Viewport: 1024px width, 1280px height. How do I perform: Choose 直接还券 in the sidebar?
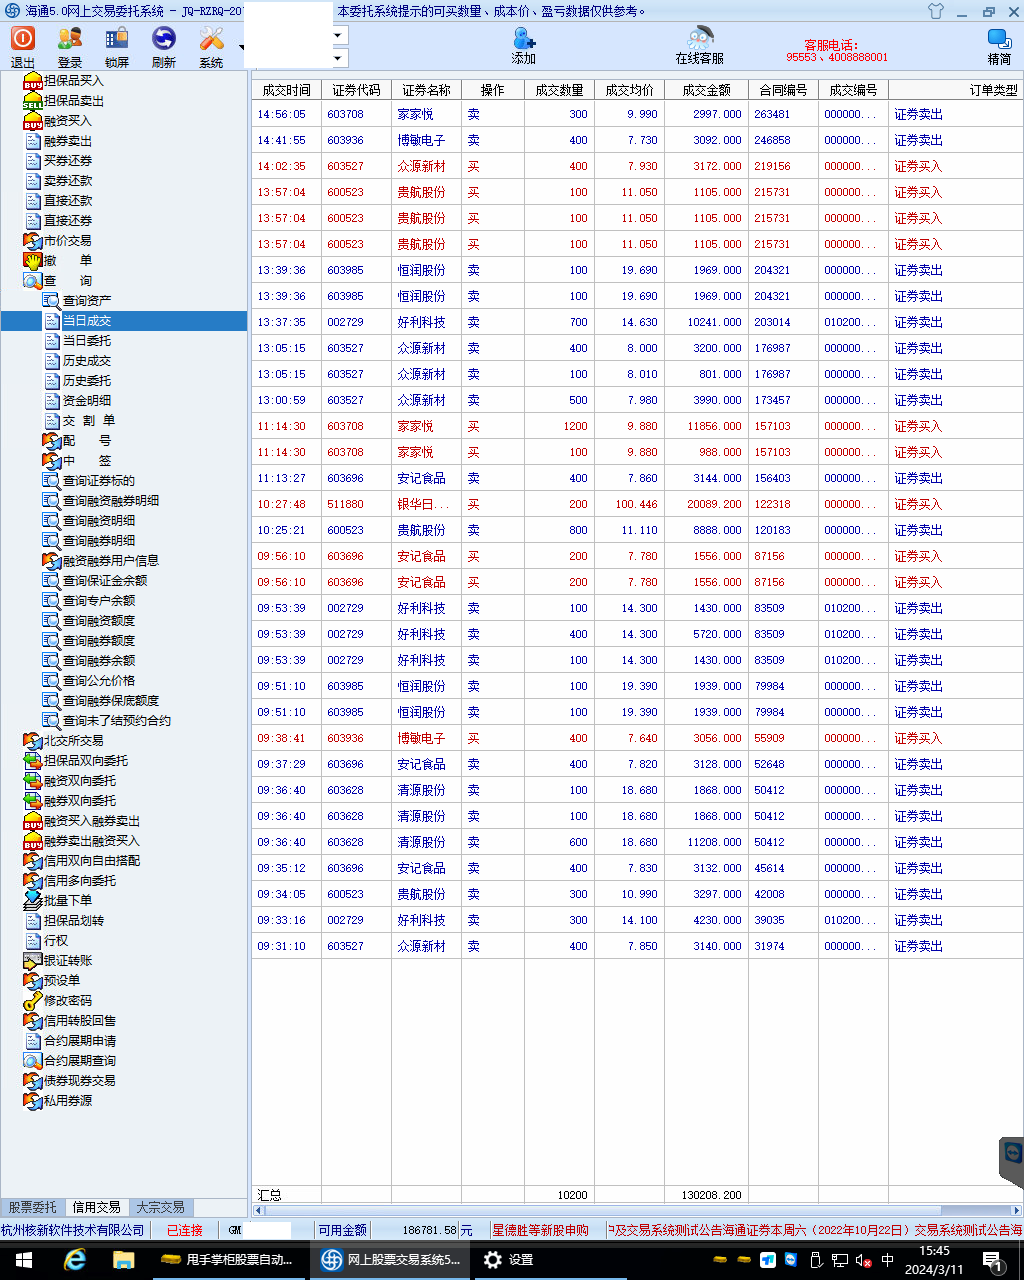(67, 220)
